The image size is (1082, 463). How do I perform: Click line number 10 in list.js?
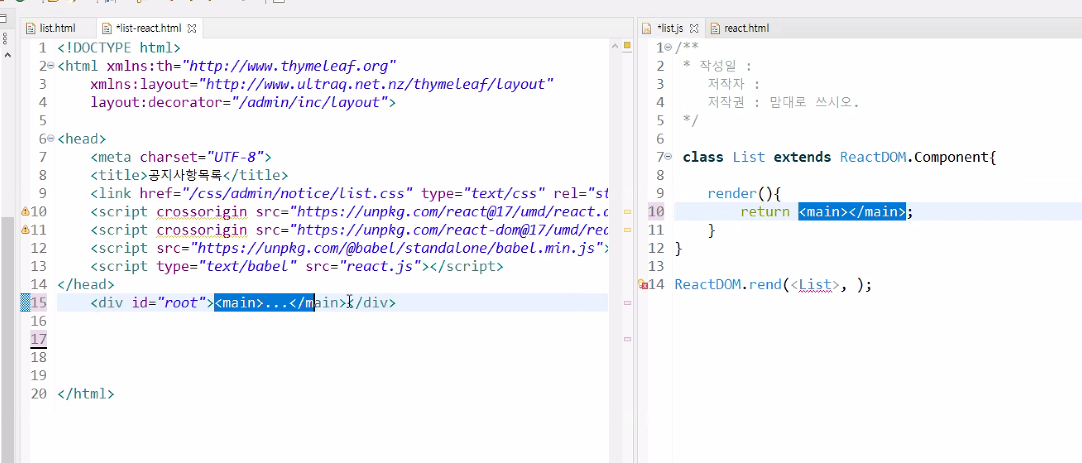tap(656, 212)
